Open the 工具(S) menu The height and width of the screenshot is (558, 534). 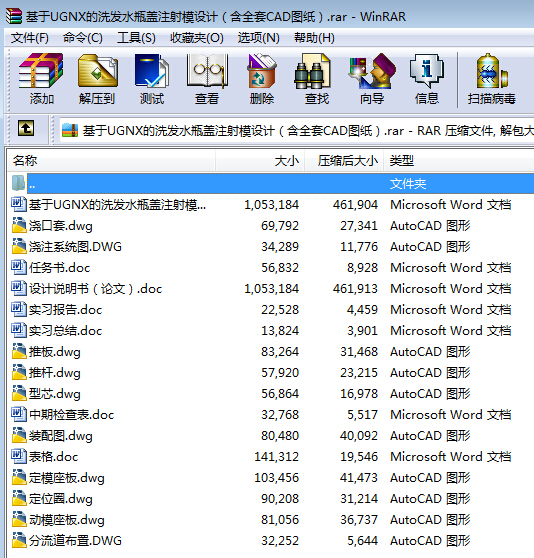coord(136,38)
